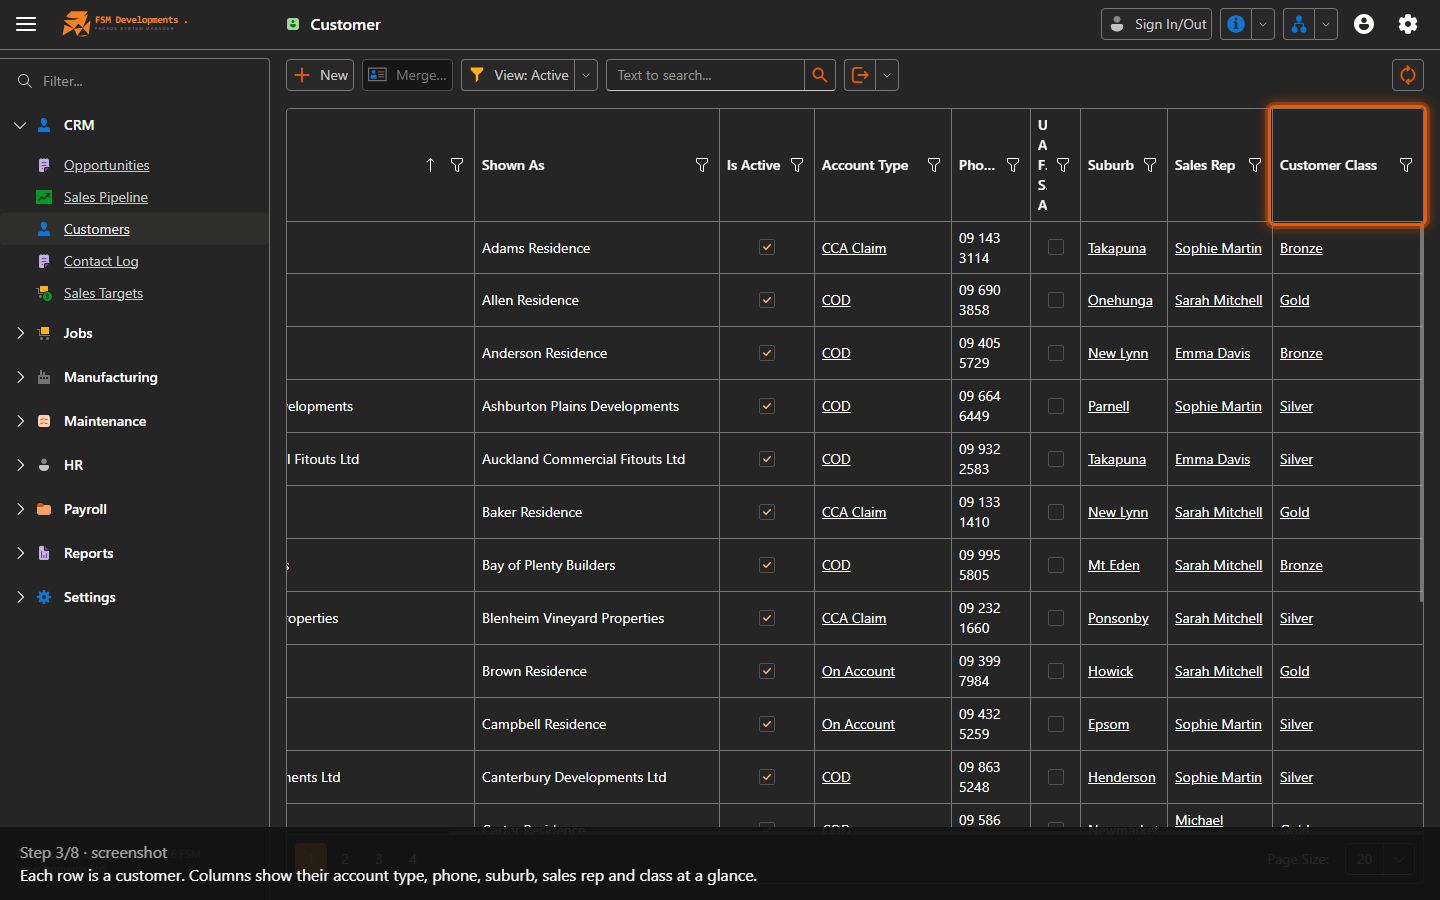Click the New button

click(320, 75)
